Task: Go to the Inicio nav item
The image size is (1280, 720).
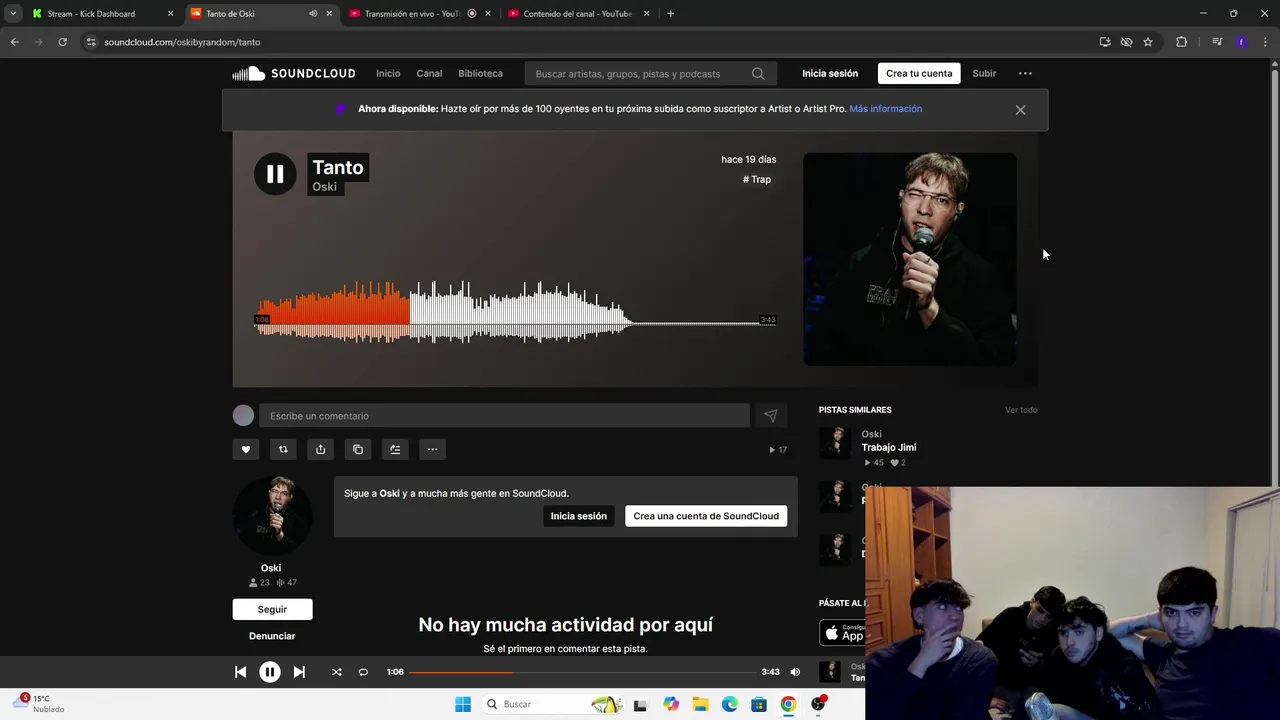Action: coord(388,73)
